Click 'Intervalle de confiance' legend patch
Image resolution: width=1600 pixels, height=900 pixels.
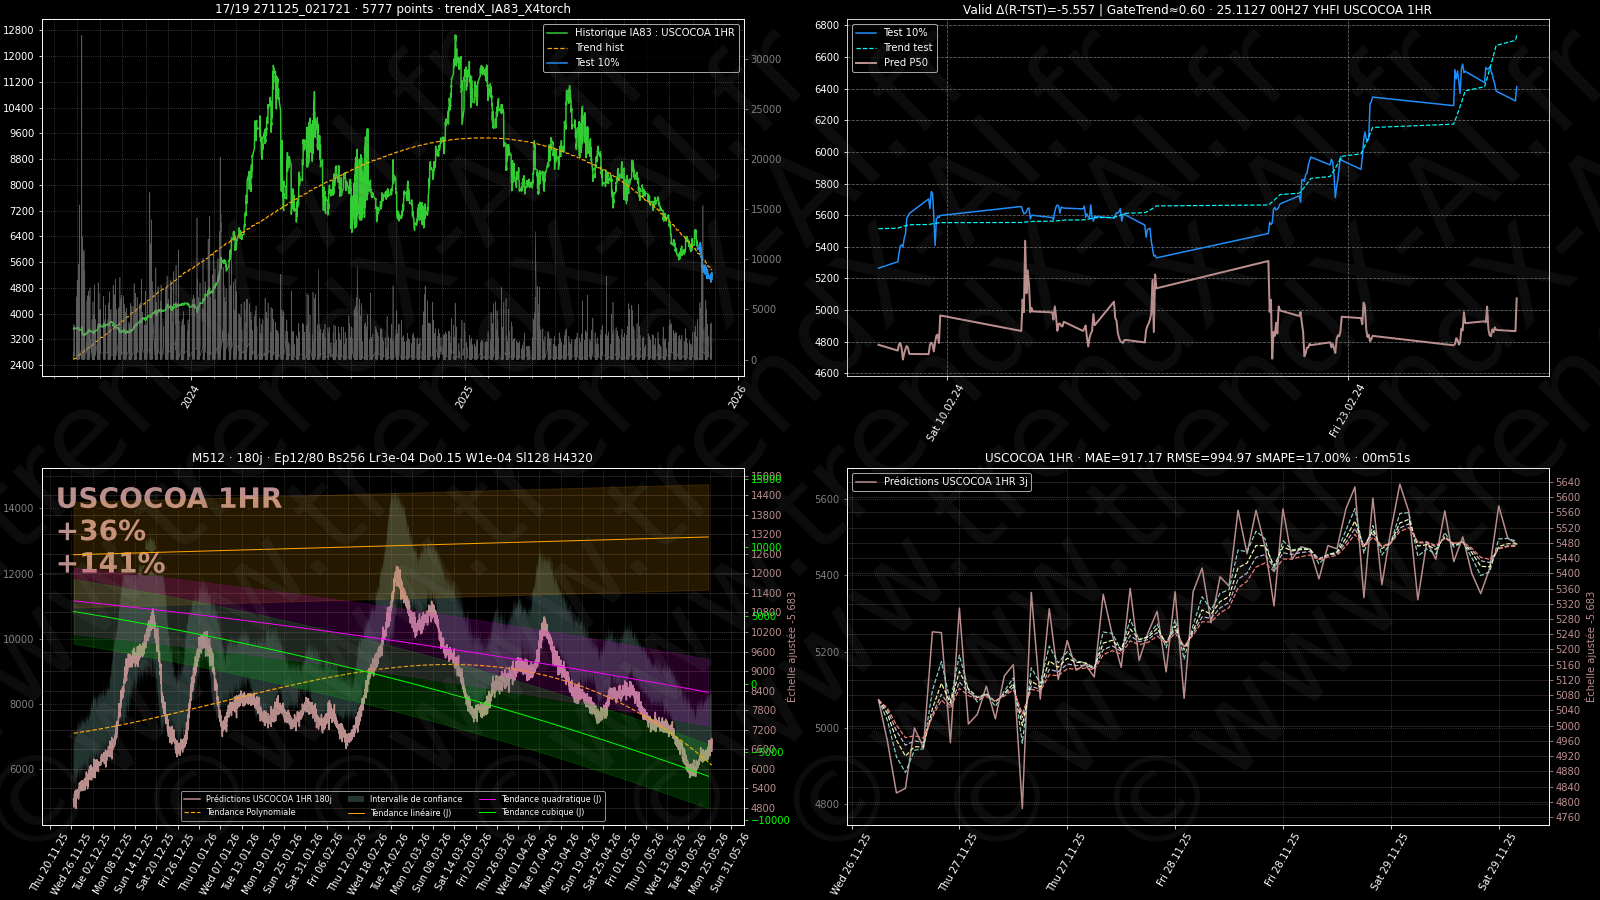[x=357, y=800]
